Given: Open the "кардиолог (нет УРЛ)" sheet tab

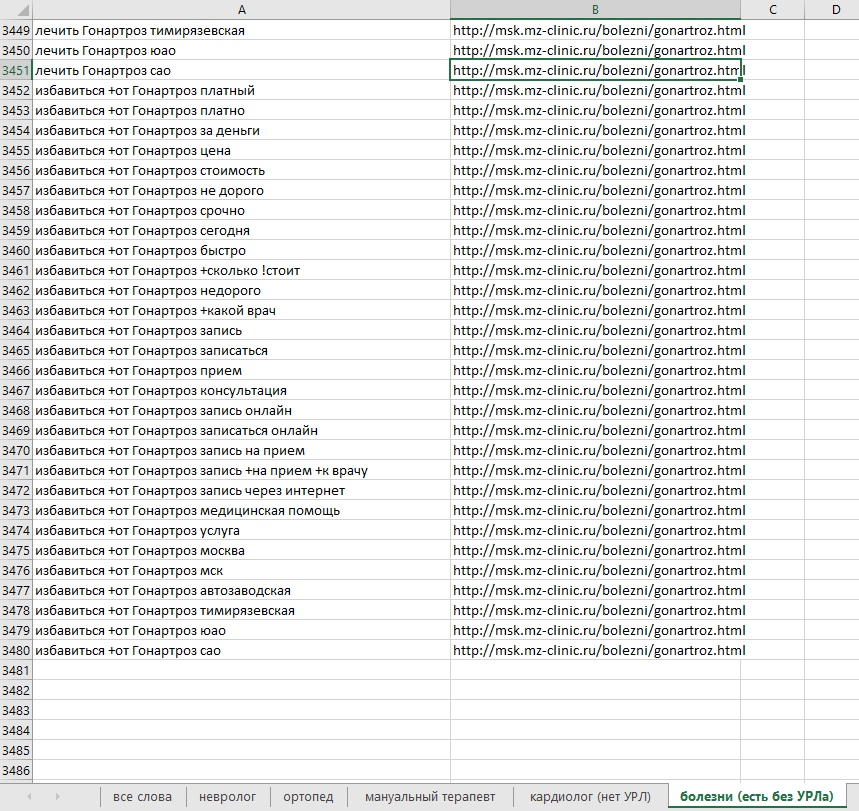Looking at the screenshot, I should [x=590, y=796].
